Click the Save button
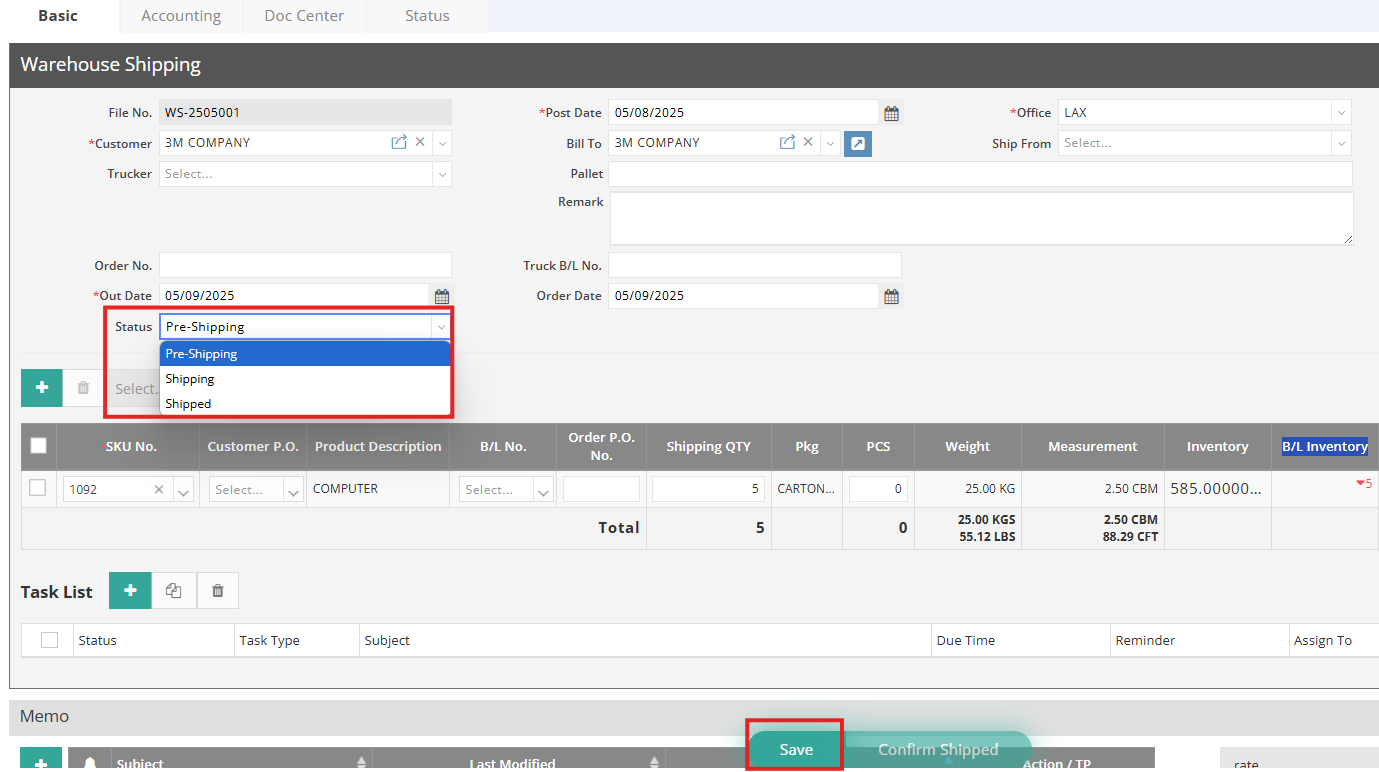This screenshot has width=1379, height=772. point(796,749)
